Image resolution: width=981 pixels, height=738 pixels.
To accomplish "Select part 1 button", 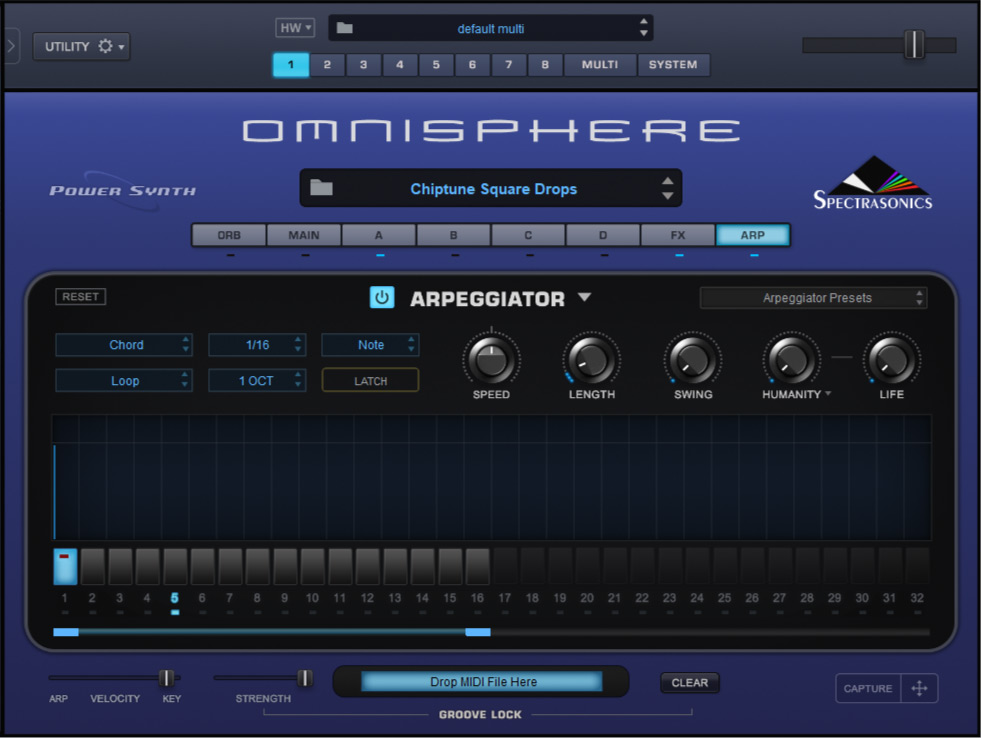I will coord(291,64).
